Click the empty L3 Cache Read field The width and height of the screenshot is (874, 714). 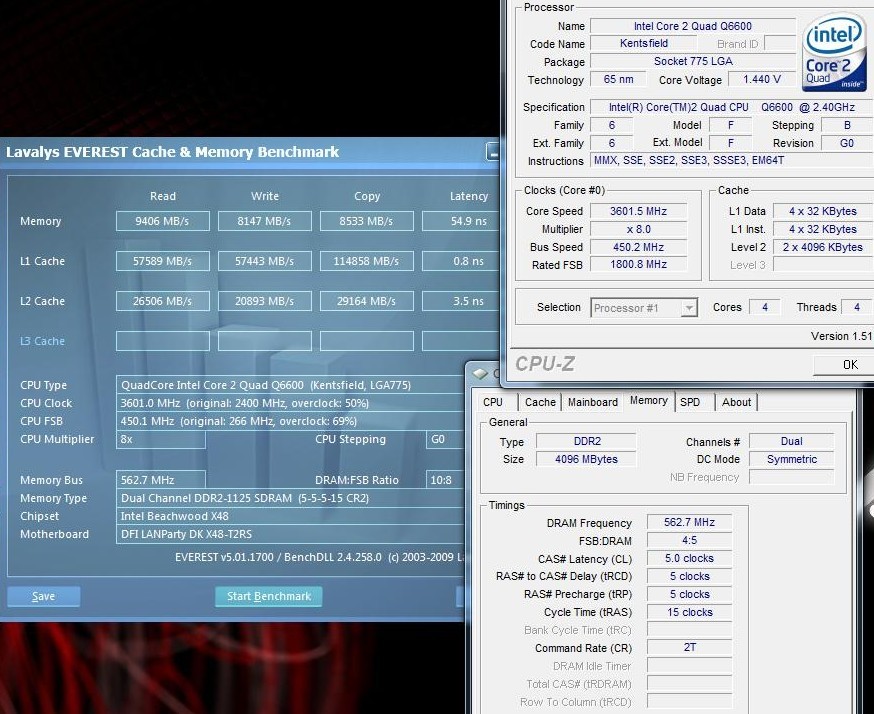[x=163, y=341]
